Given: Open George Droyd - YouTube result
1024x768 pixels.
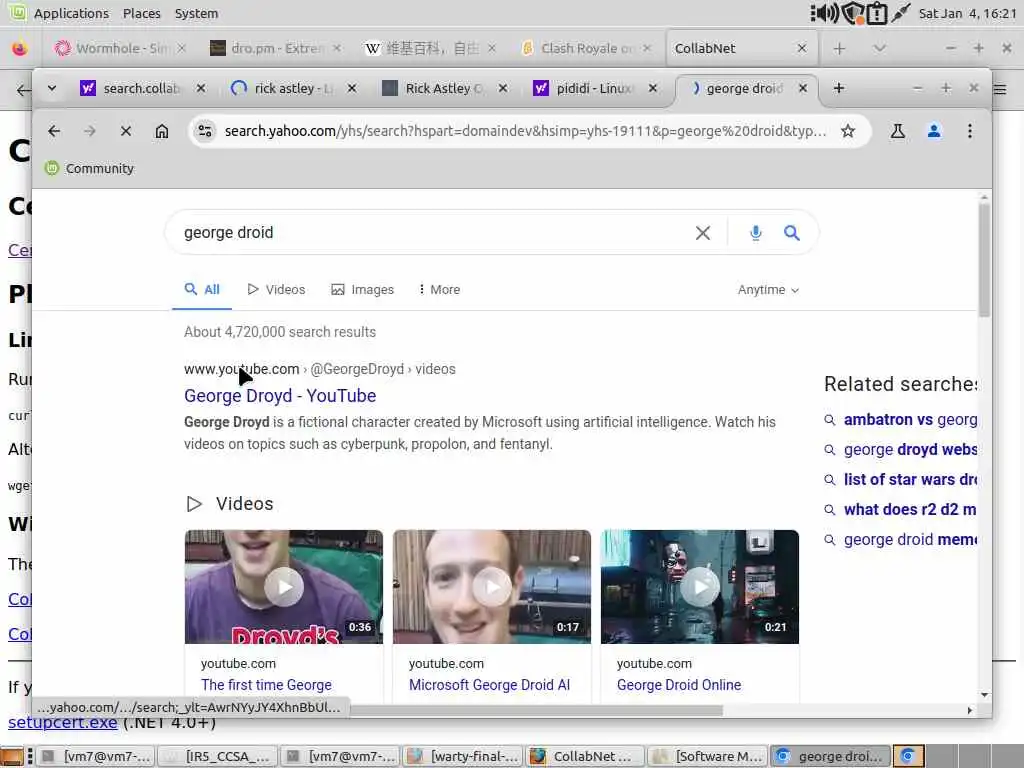Looking at the screenshot, I should click(x=280, y=396).
